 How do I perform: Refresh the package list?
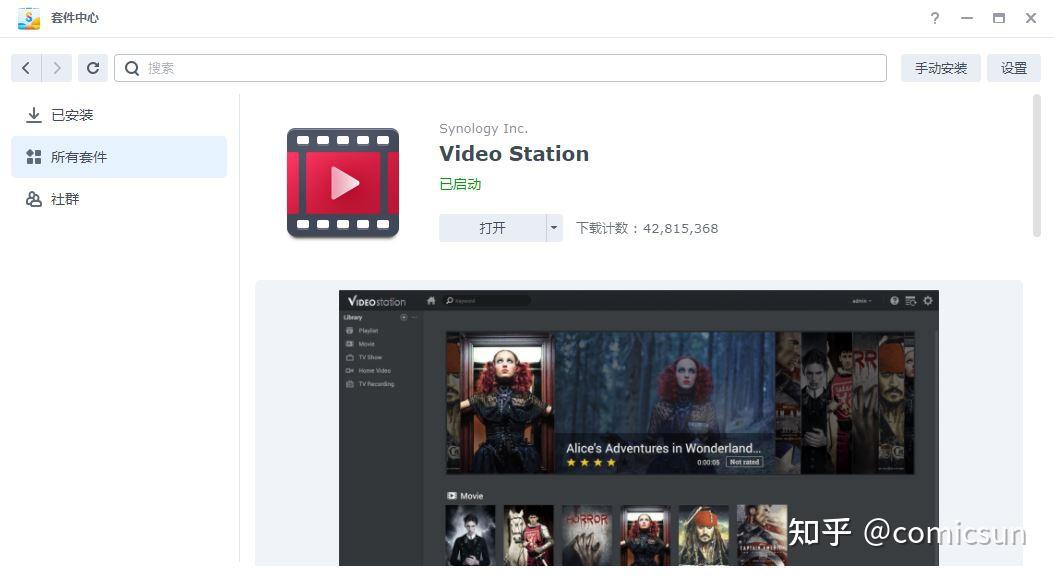tap(93, 68)
